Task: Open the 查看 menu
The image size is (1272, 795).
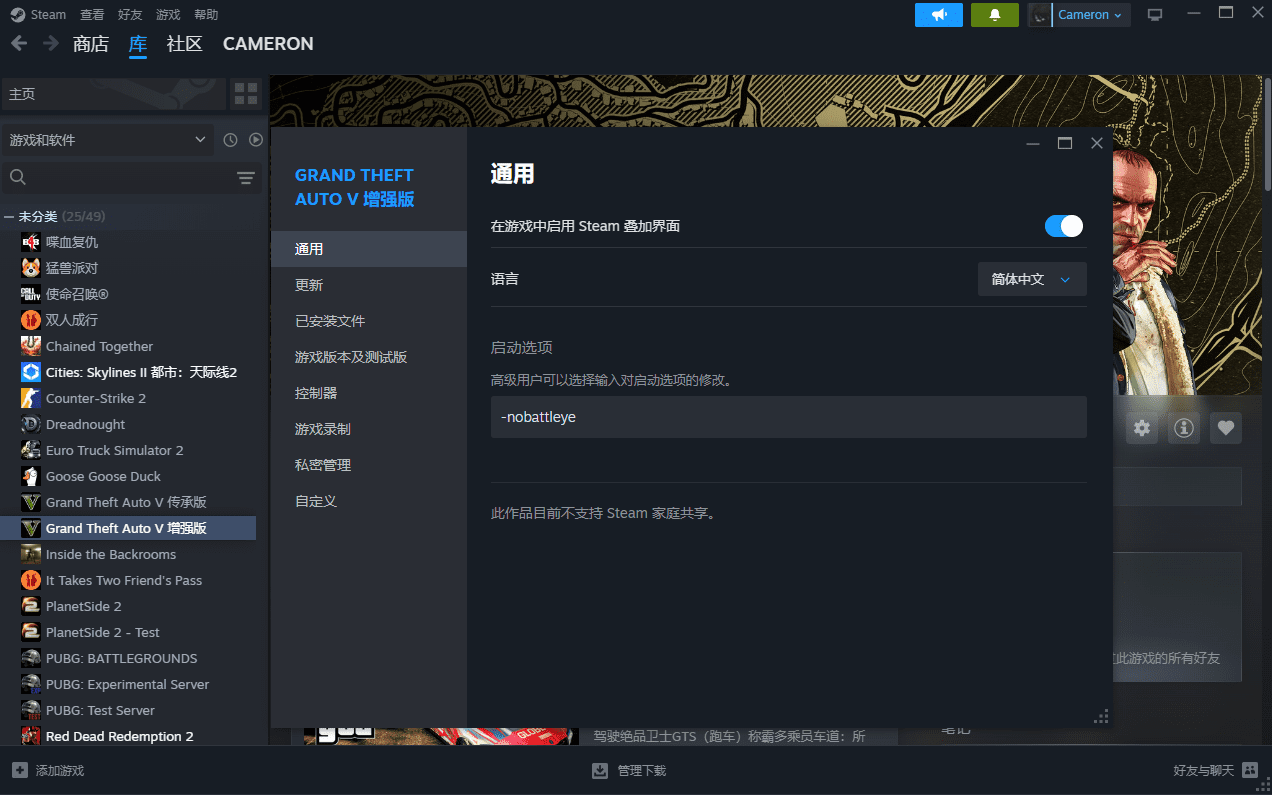Action: point(92,15)
